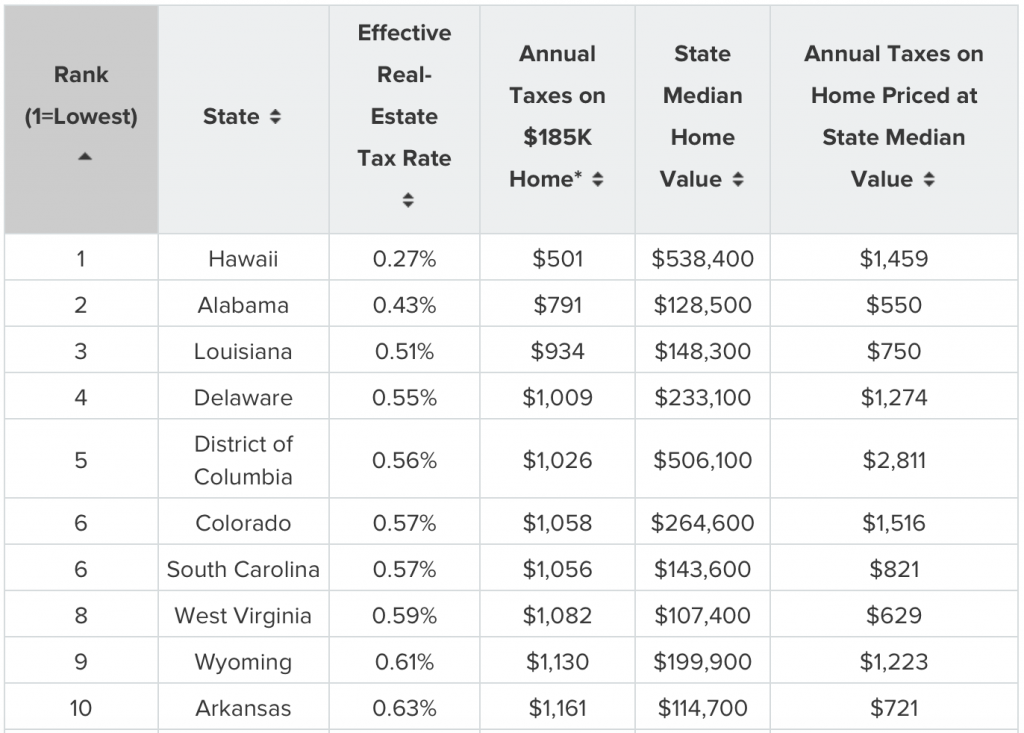Click Louisiana's 0.51% tax rate cell
Screen dimensions: 1024x733
[x=404, y=351]
